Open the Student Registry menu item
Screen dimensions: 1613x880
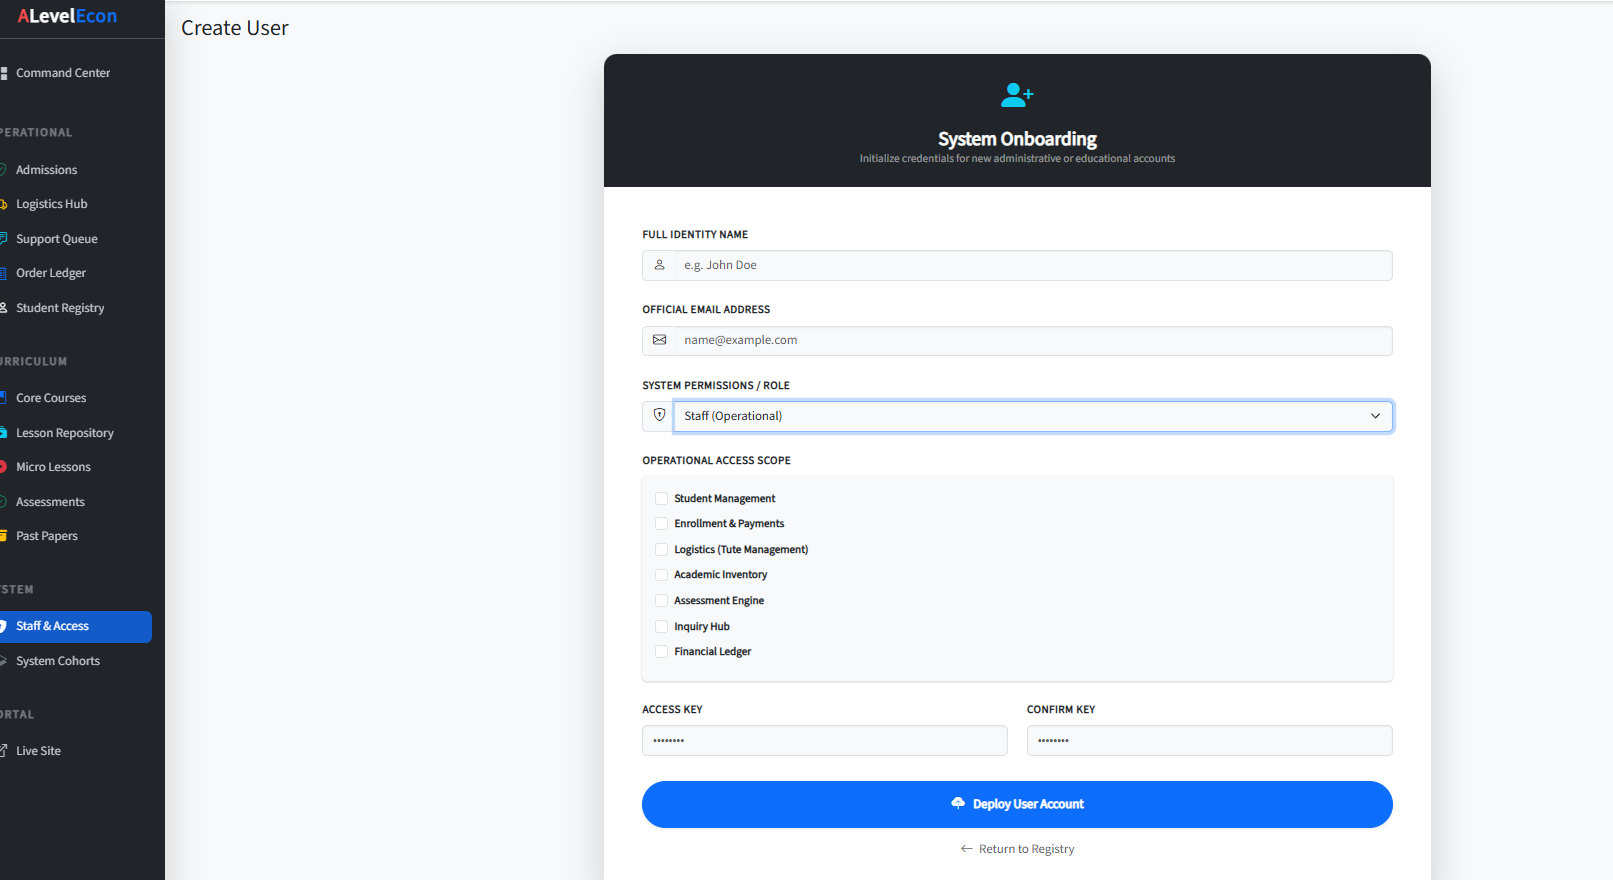pos(60,308)
